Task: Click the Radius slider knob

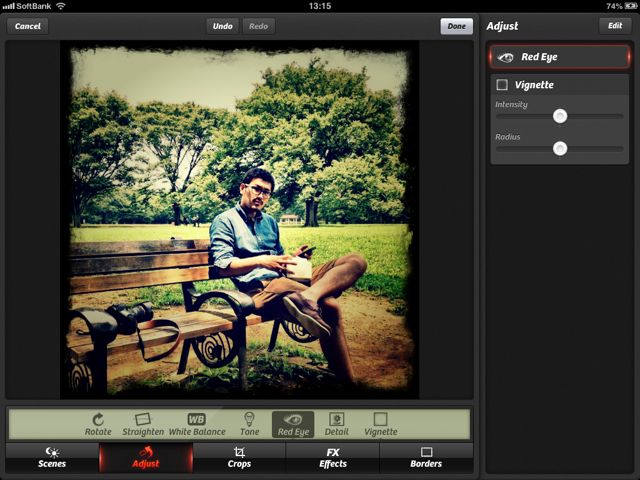Action: point(560,149)
